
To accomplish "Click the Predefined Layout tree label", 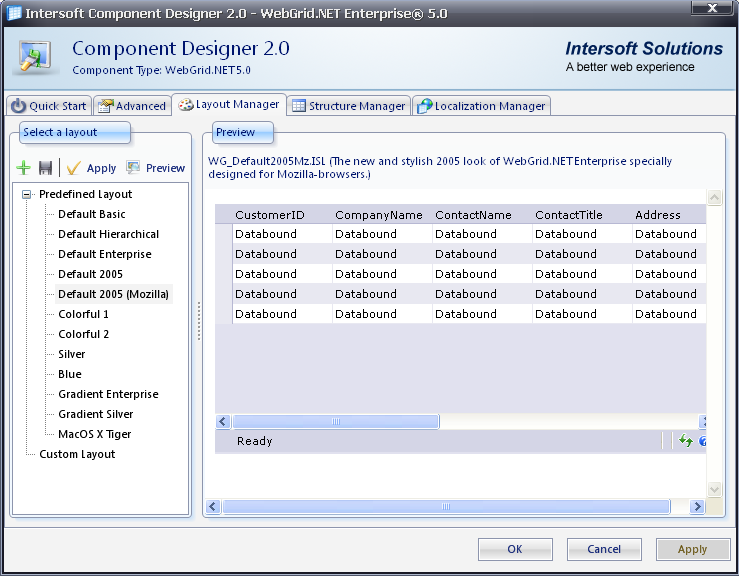I will pos(86,194).
